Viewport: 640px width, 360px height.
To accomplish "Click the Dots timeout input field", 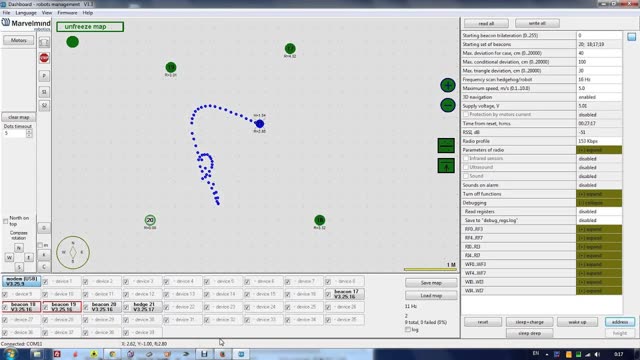I will point(14,133).
